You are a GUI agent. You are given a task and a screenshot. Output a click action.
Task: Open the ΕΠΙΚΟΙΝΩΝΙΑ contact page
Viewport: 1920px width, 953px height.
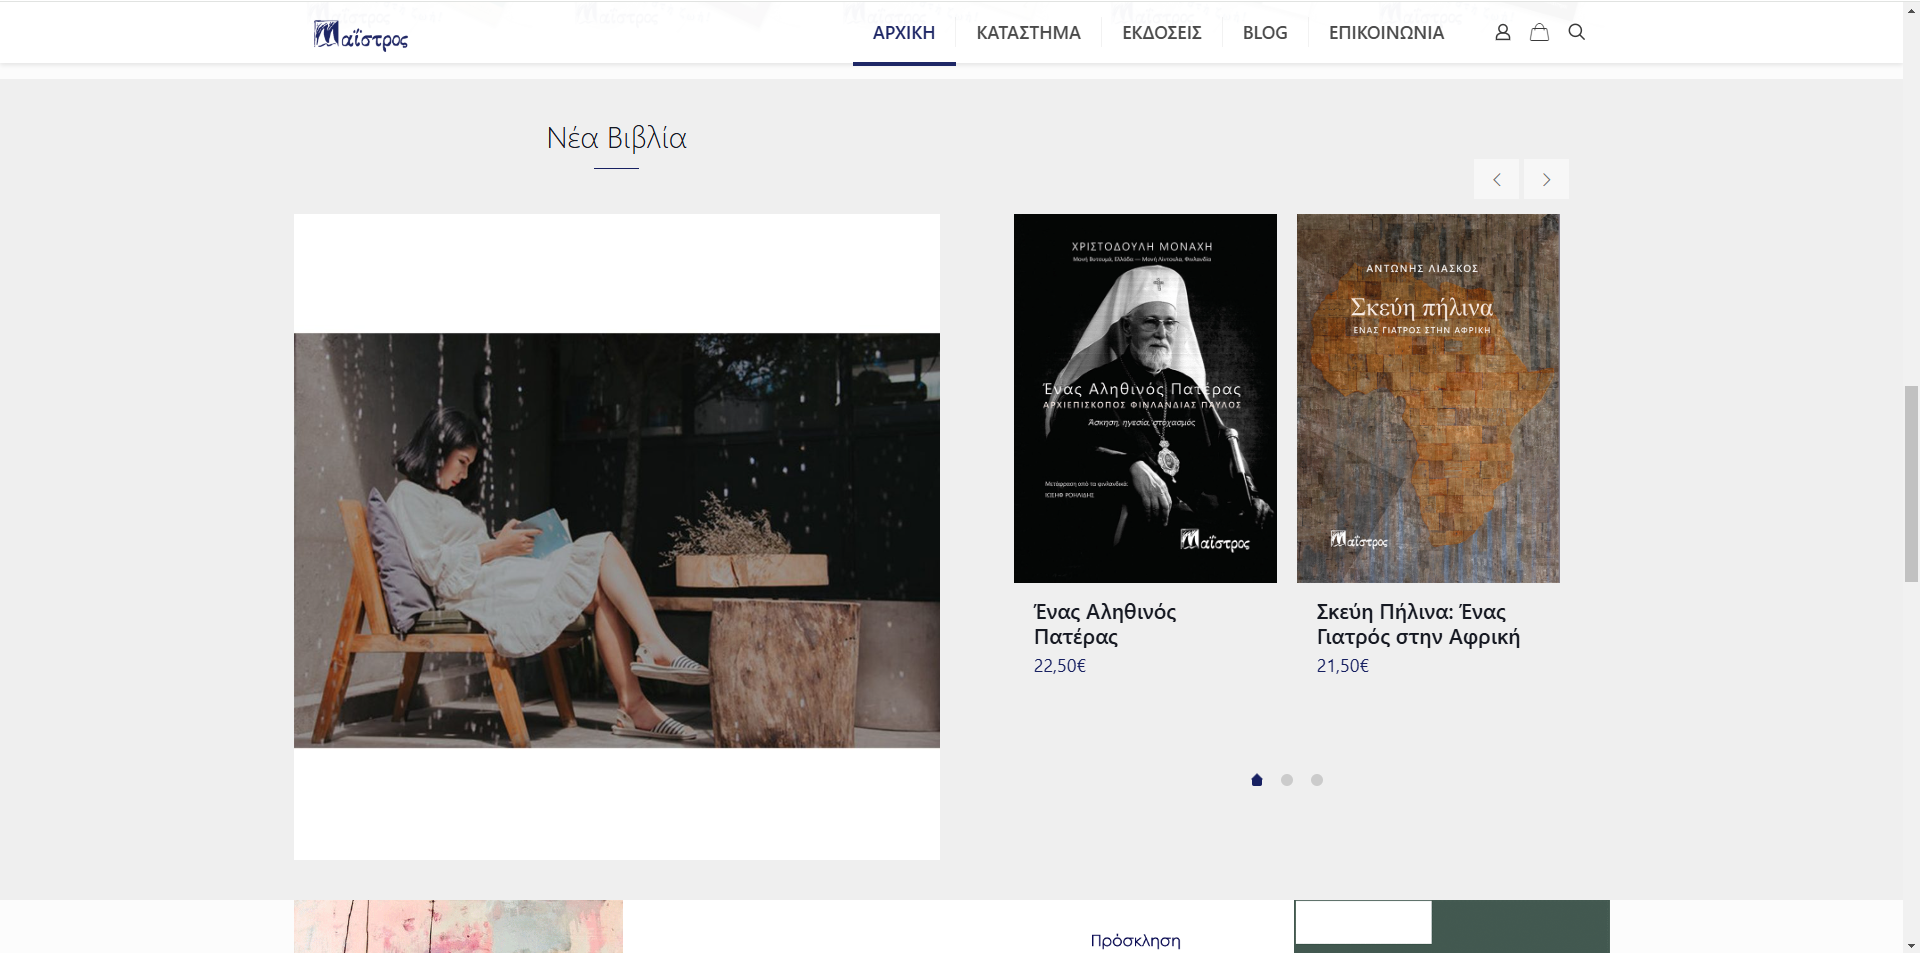(x=1385, y=33)
